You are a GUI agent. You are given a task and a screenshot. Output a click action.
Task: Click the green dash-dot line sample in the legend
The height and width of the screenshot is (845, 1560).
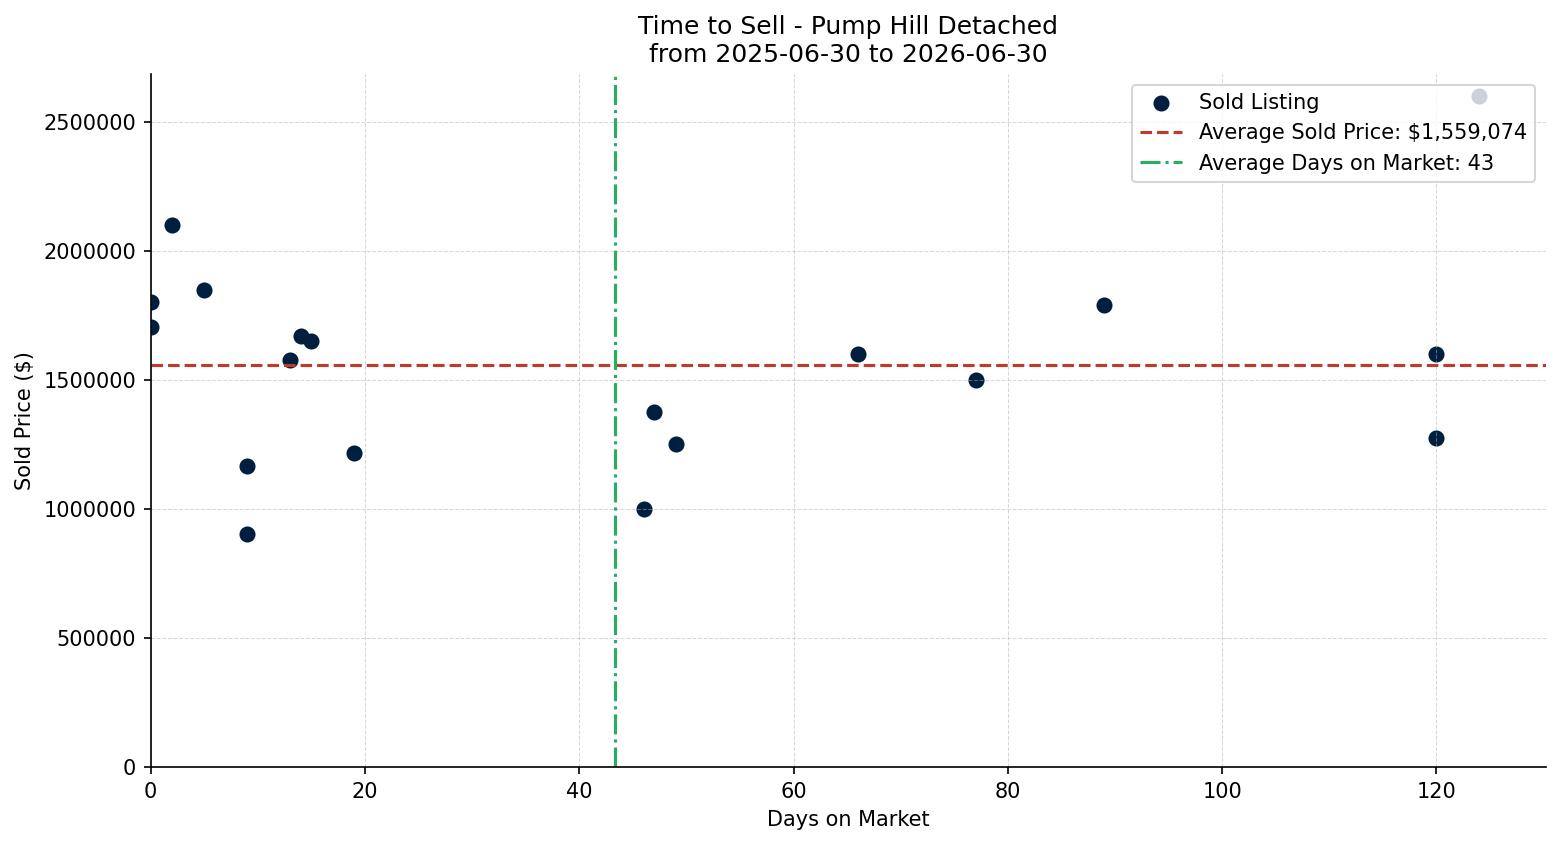(1161, 162)
